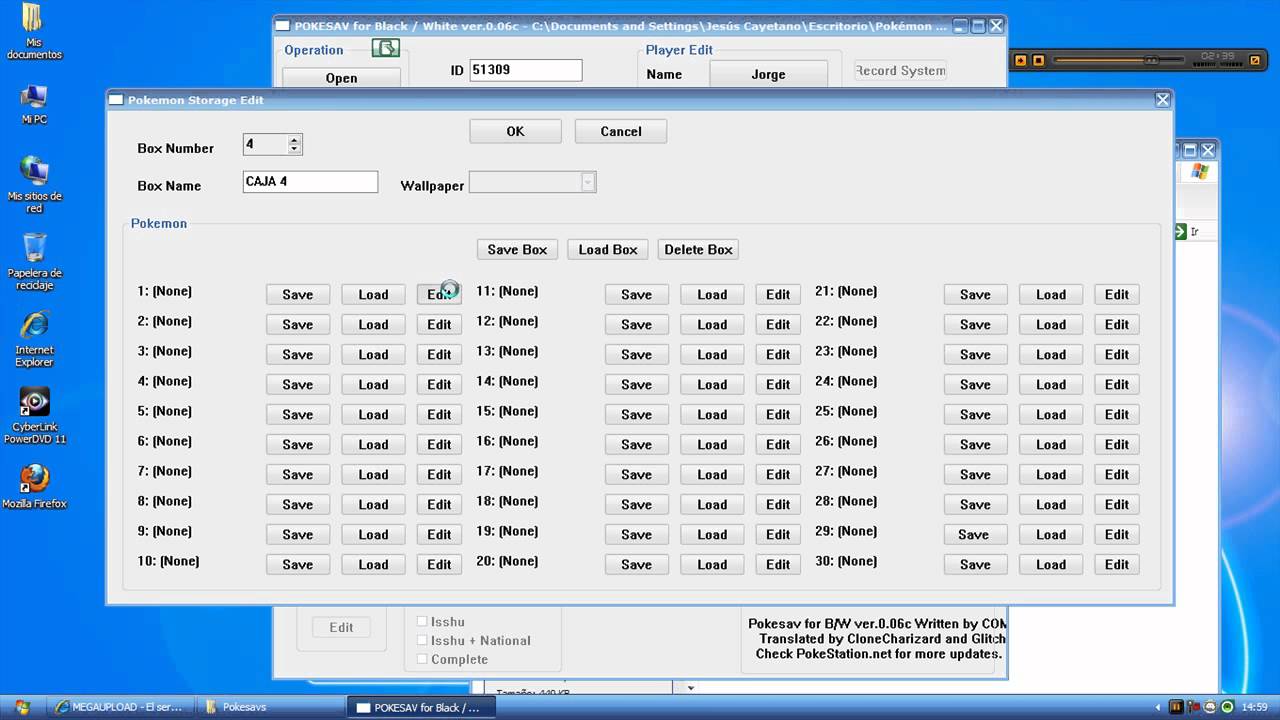Launch CyberLink PowerDVD 11 desktop icon
Screen dimensions: 1280x720
(x=34, y=416)
